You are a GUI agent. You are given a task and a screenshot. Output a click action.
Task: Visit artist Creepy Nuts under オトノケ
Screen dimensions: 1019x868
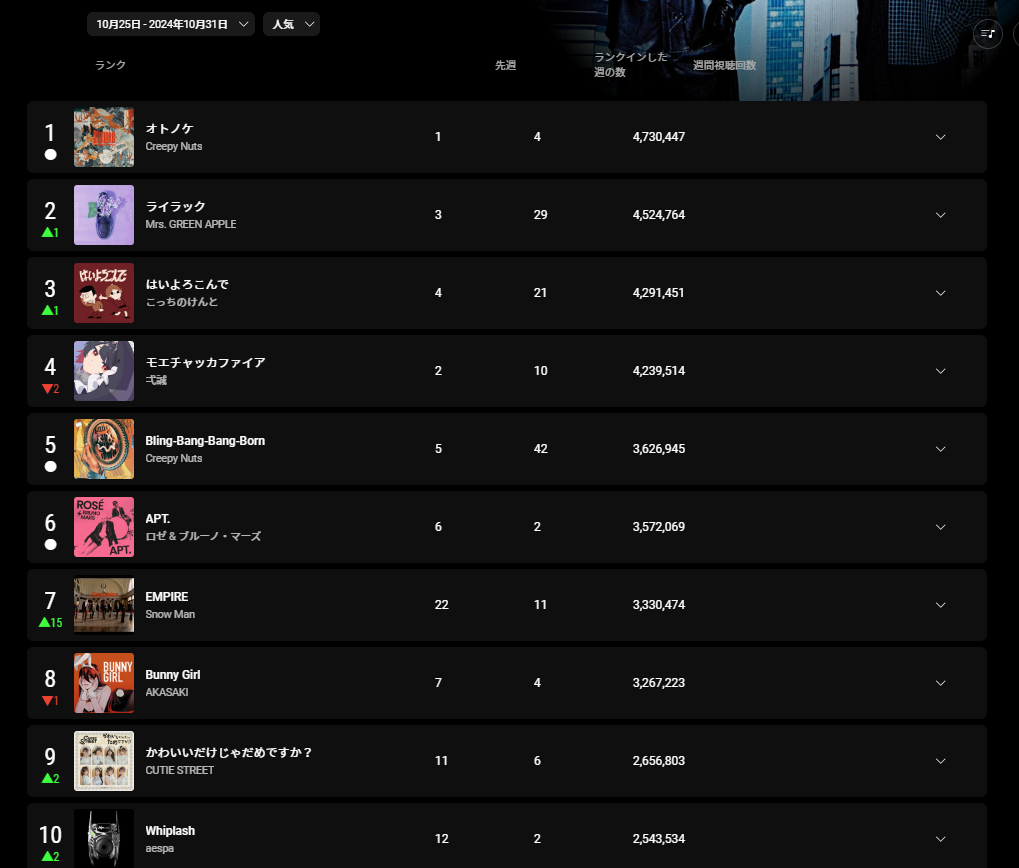click(x=174, y=146)
